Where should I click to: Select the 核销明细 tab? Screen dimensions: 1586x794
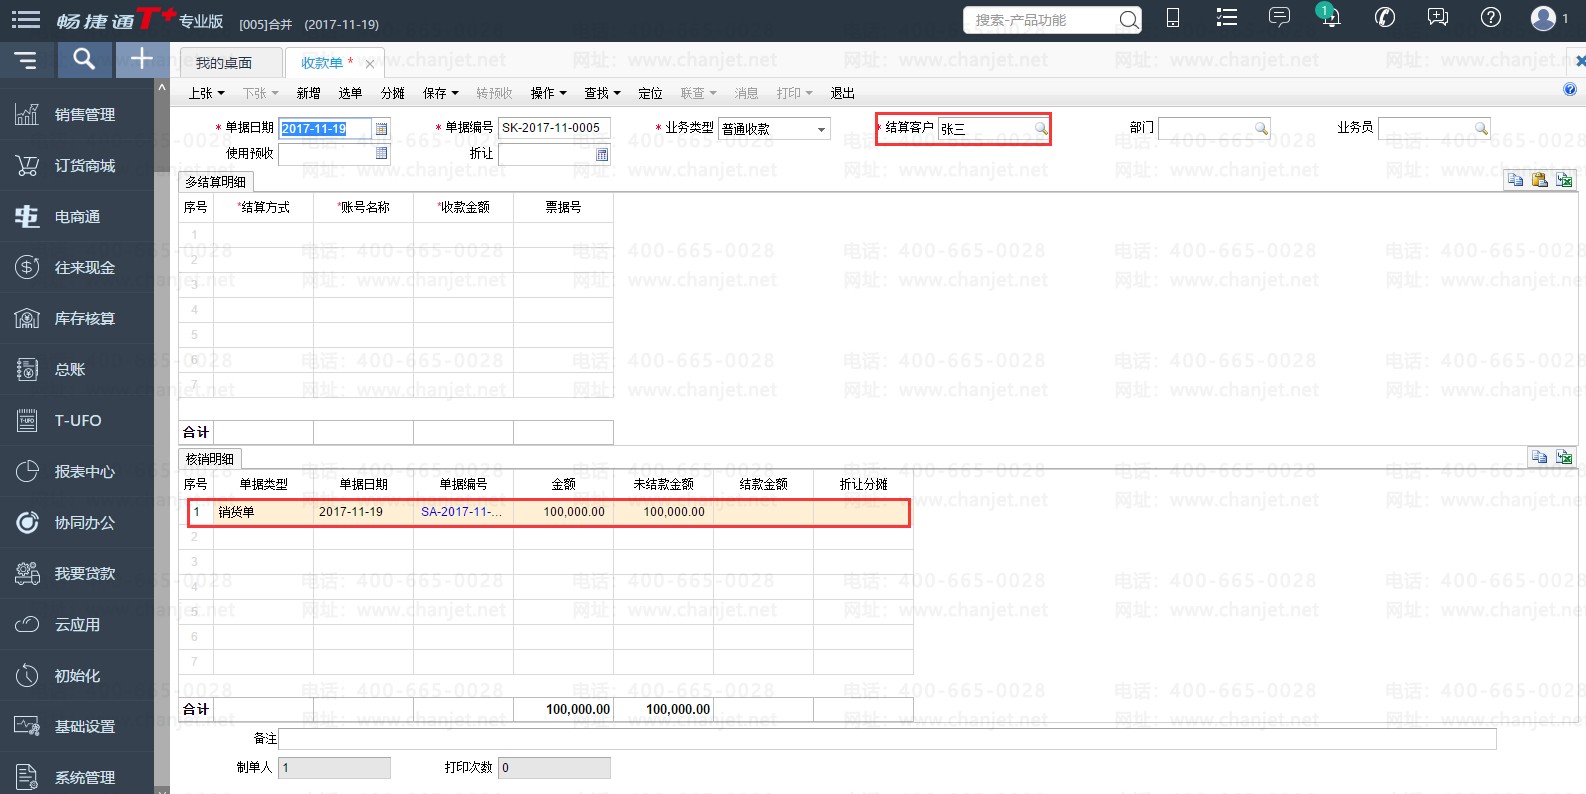point(210,459)
